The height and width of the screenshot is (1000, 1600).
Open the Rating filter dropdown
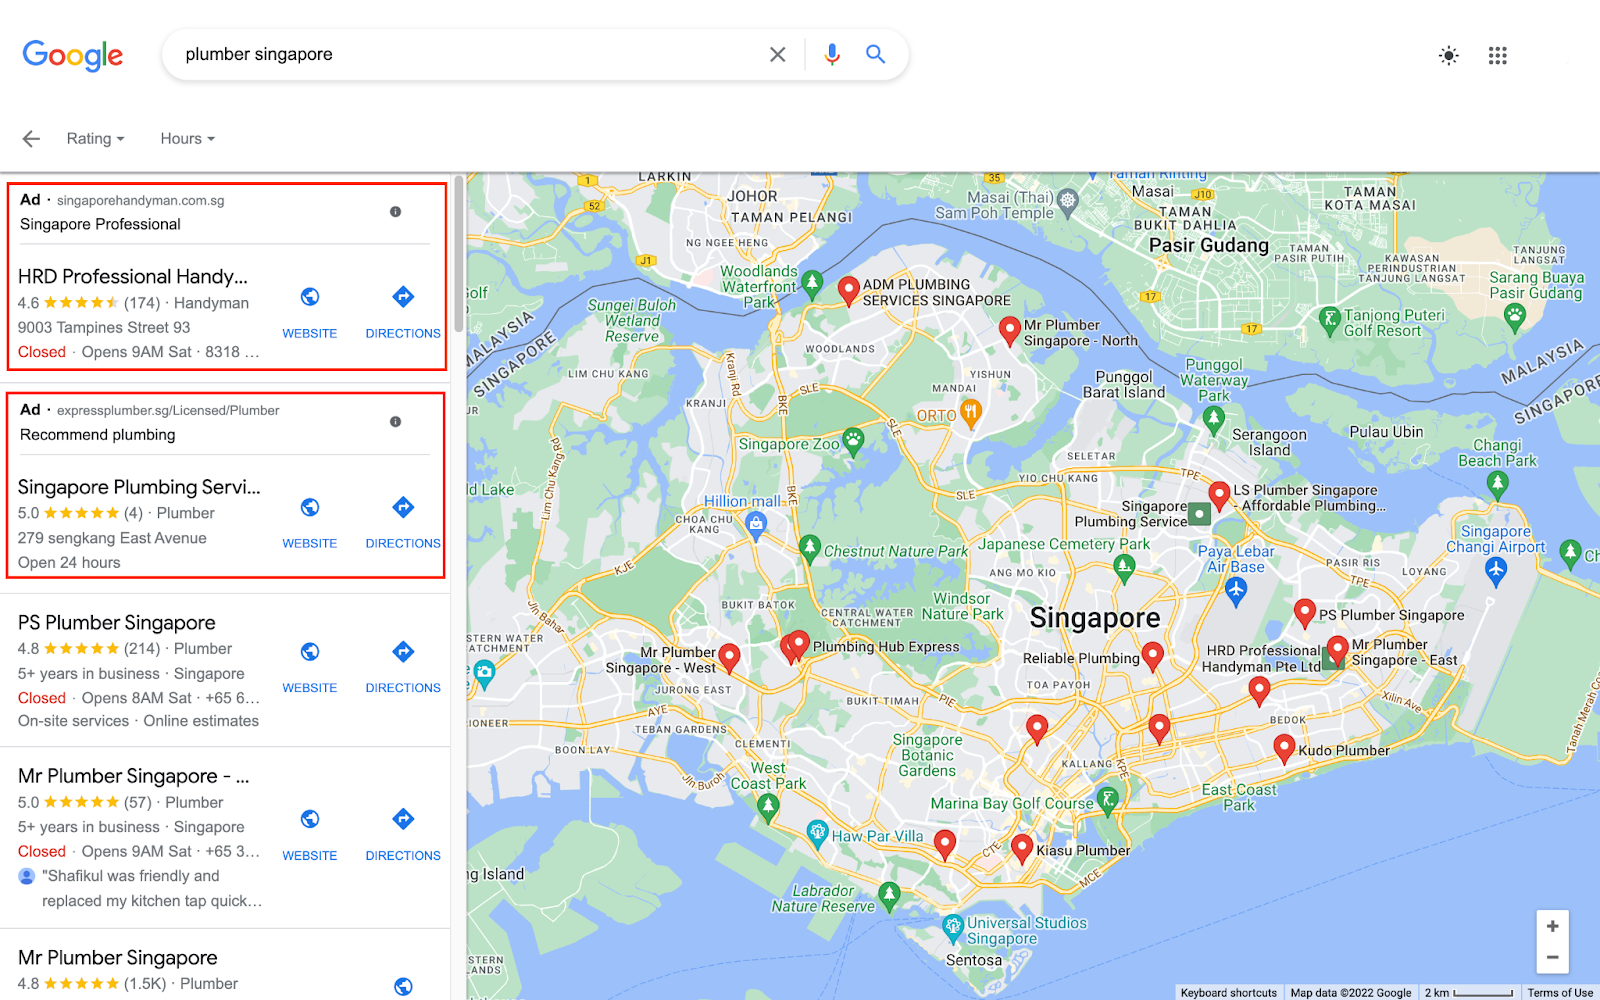point(95,139)
